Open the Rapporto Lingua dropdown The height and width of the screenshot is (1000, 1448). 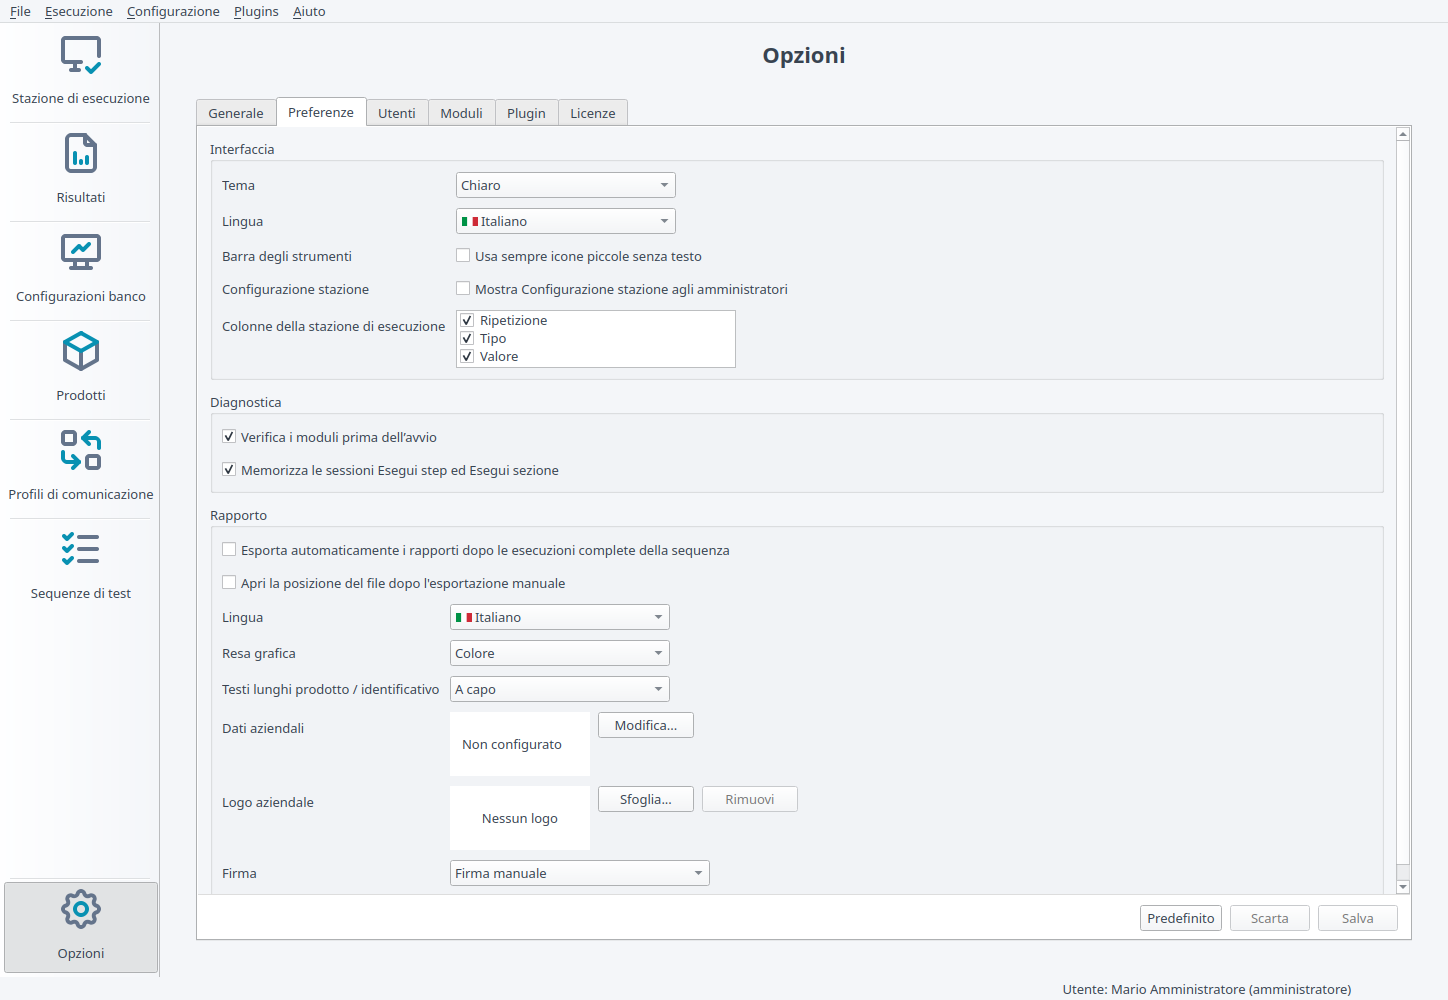click(560, 617)
